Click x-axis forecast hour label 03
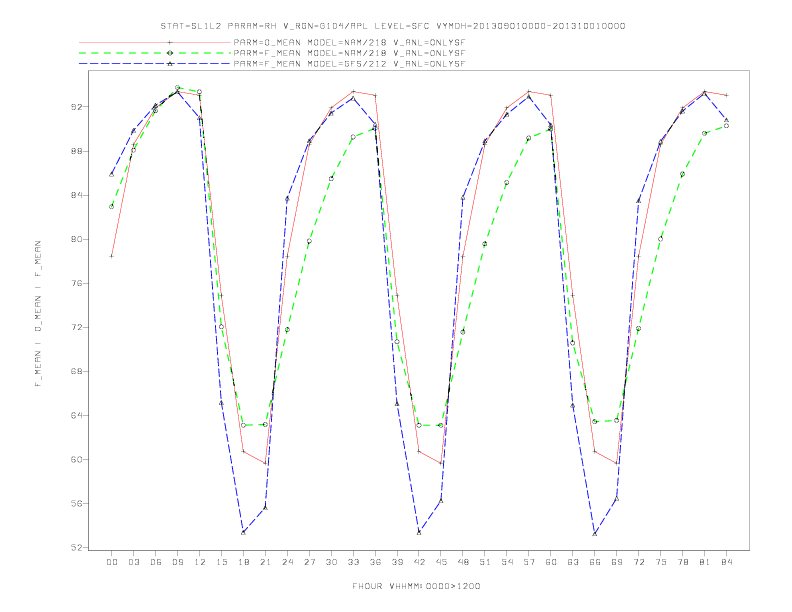 (x=133, y=562)
